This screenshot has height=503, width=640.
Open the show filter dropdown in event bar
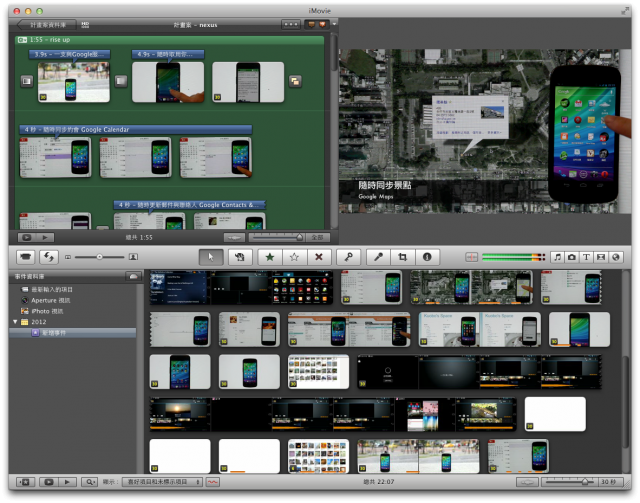[x=162, y=482]
